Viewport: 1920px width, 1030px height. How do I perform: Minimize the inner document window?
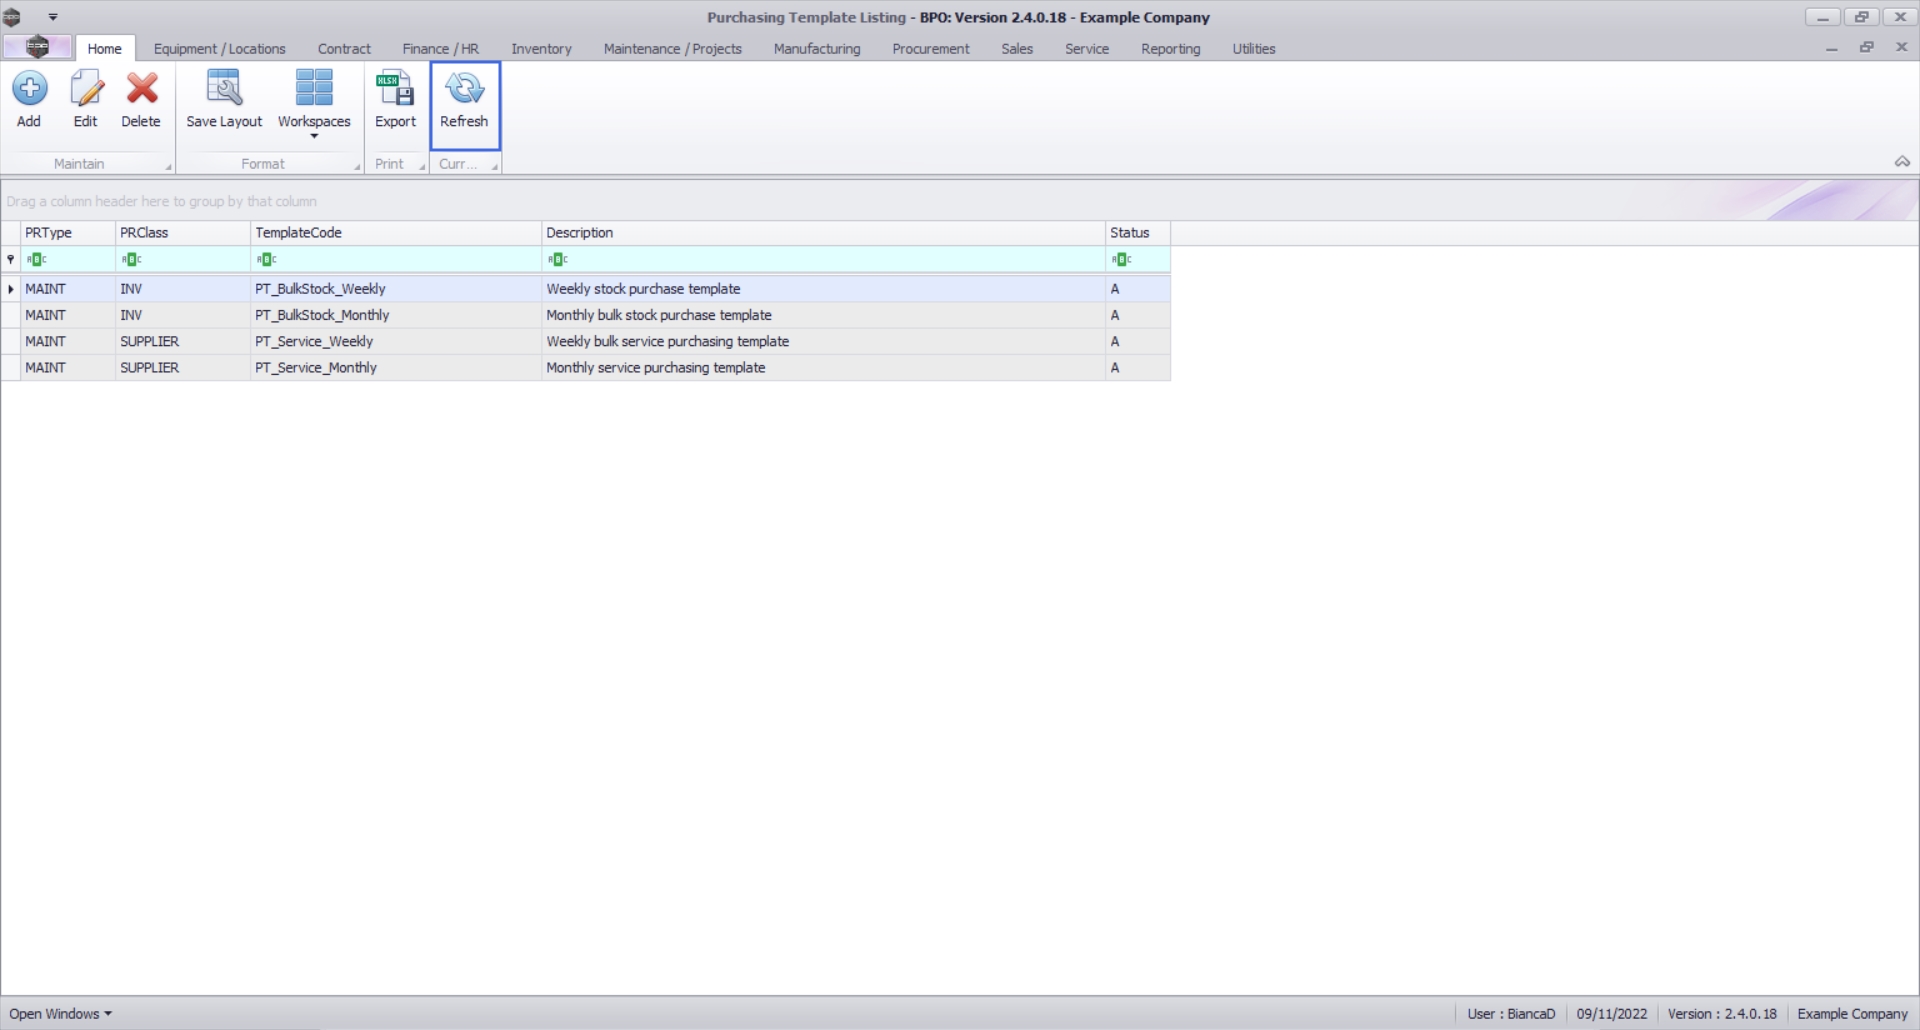(1831, 48)
